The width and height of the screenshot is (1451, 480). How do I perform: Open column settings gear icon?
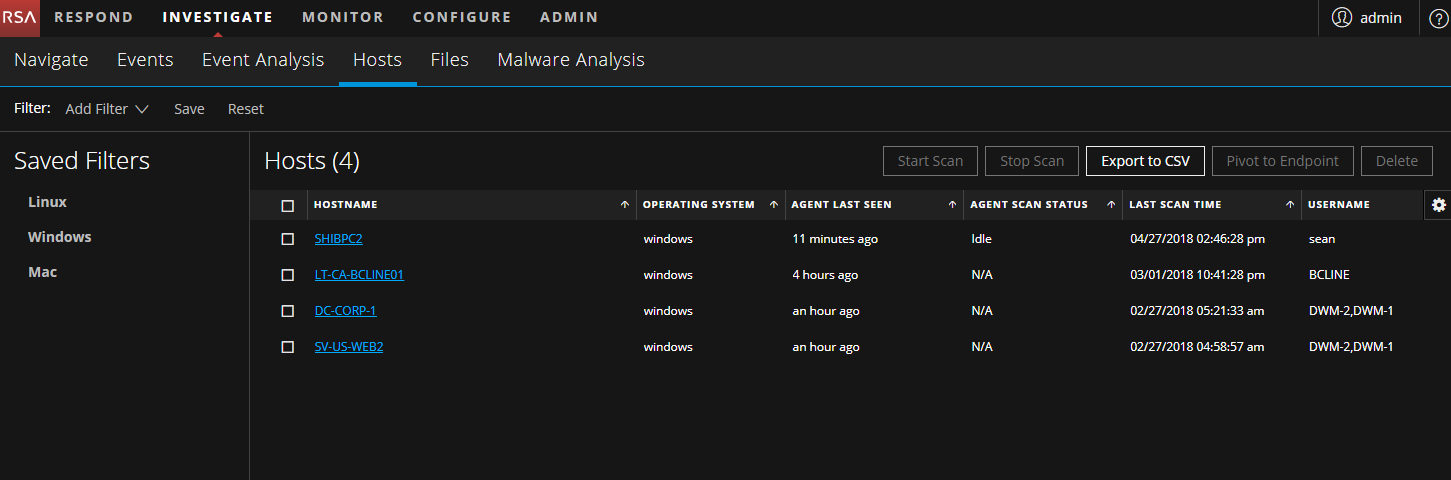[1438, 205]
